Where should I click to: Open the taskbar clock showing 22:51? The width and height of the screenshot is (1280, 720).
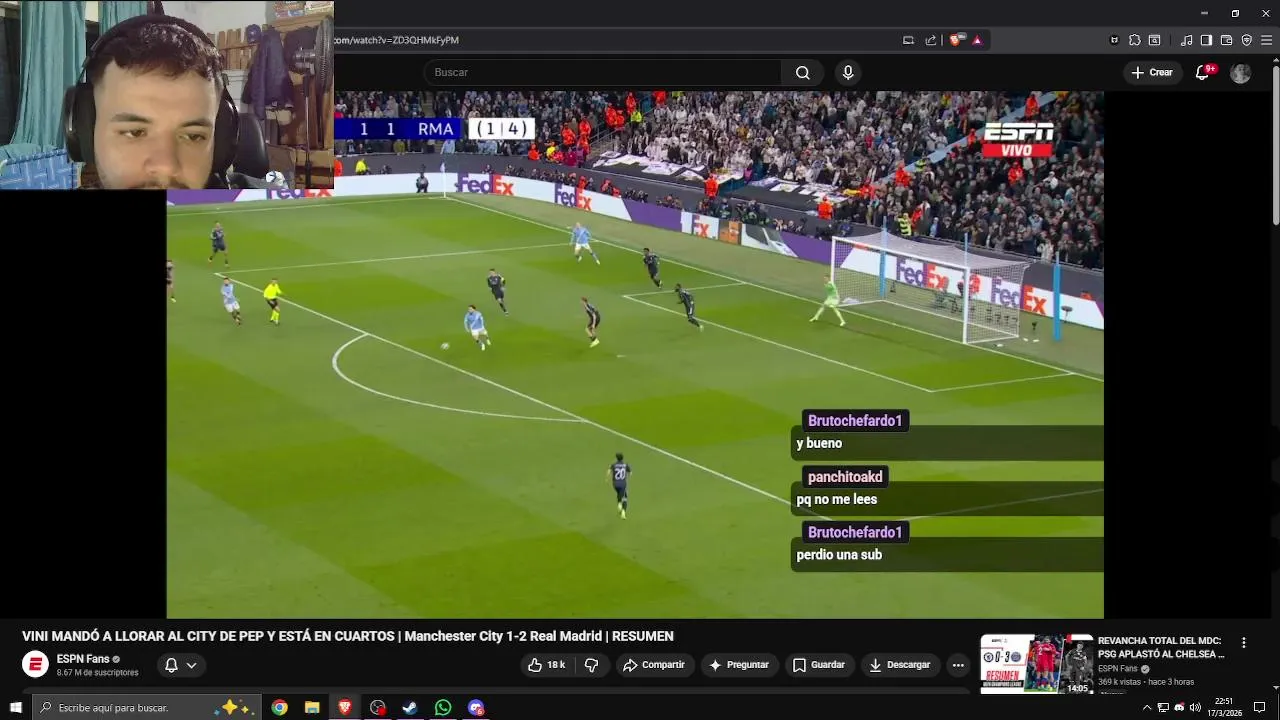click(1225, 707)
